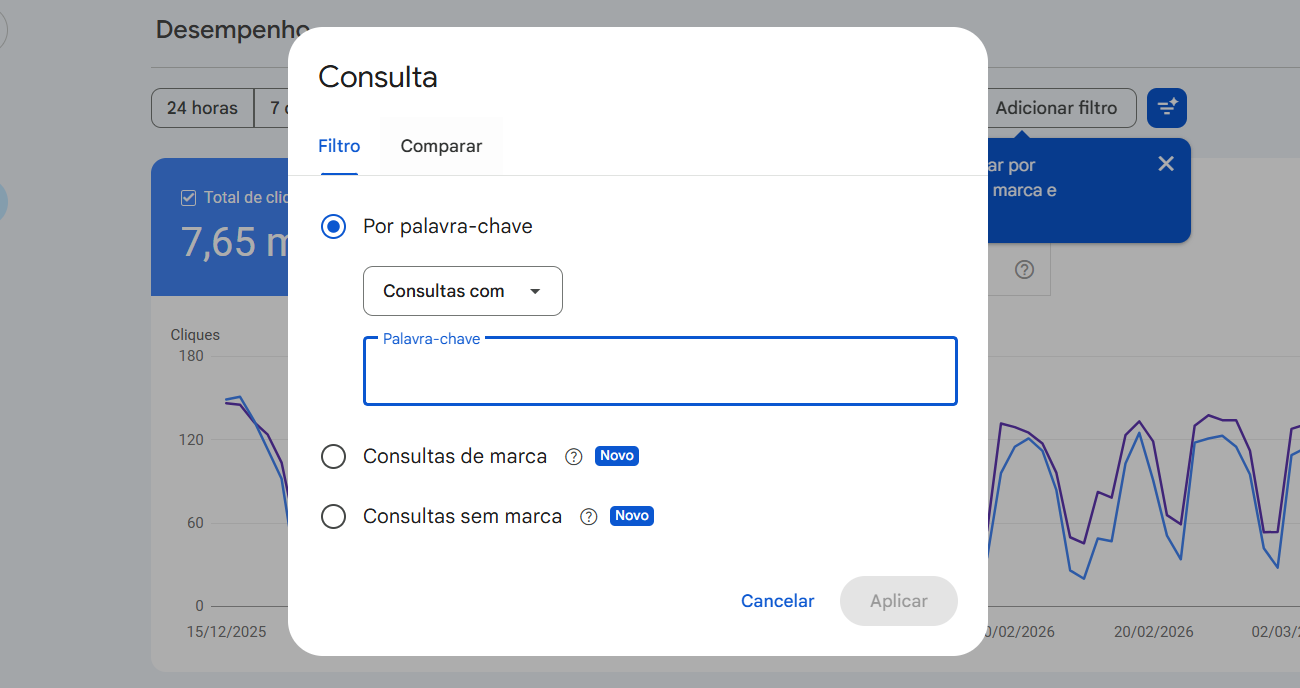Open help icon beside Consultas de marca
Screen dimensions: 1300x688
[x=573, y=456]
